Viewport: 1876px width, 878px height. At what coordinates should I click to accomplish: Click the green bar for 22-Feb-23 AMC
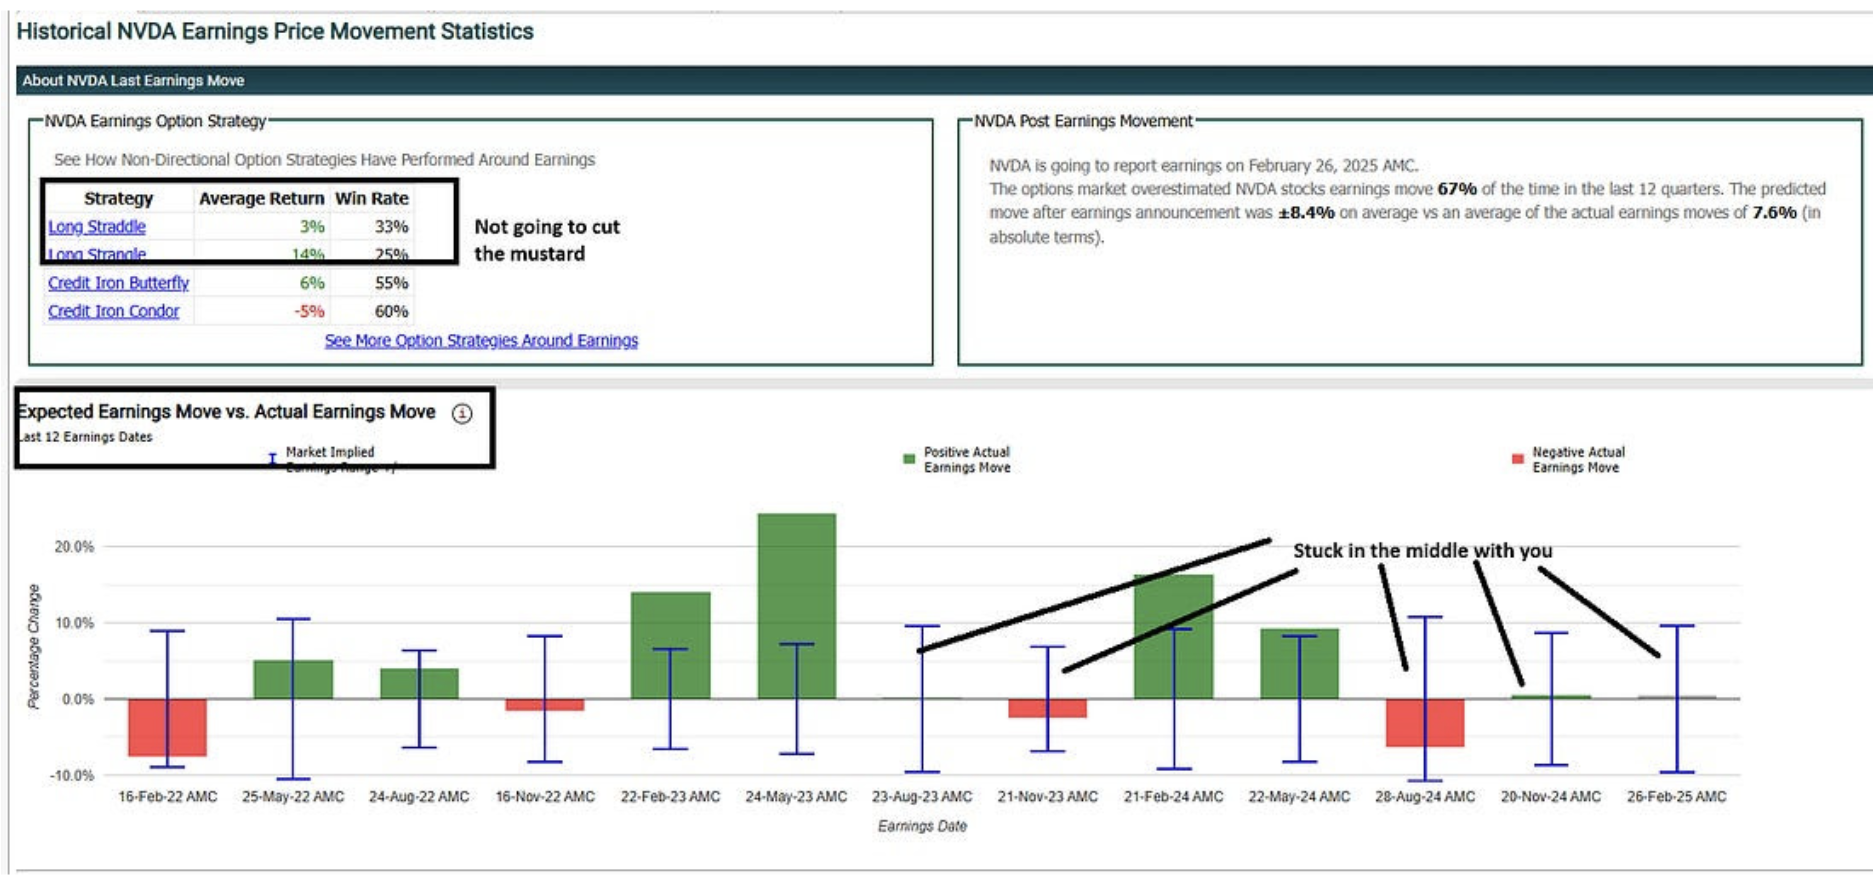[671, 645]
